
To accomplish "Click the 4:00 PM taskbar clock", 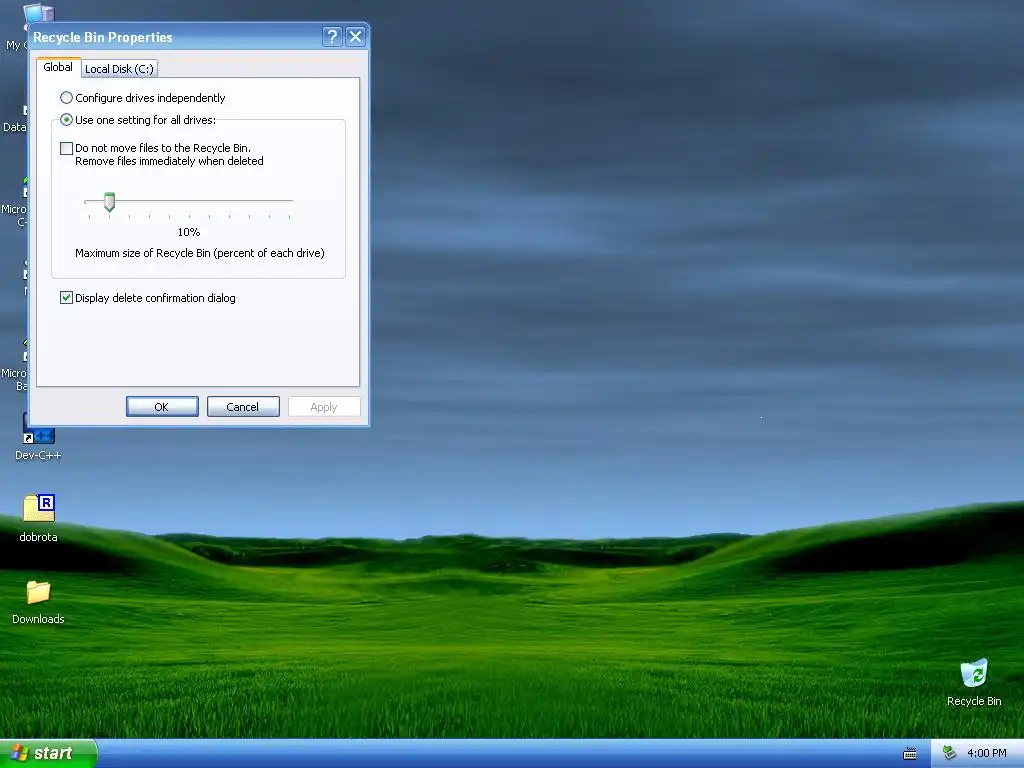I will pyautogui.click(x=986, y=754).
